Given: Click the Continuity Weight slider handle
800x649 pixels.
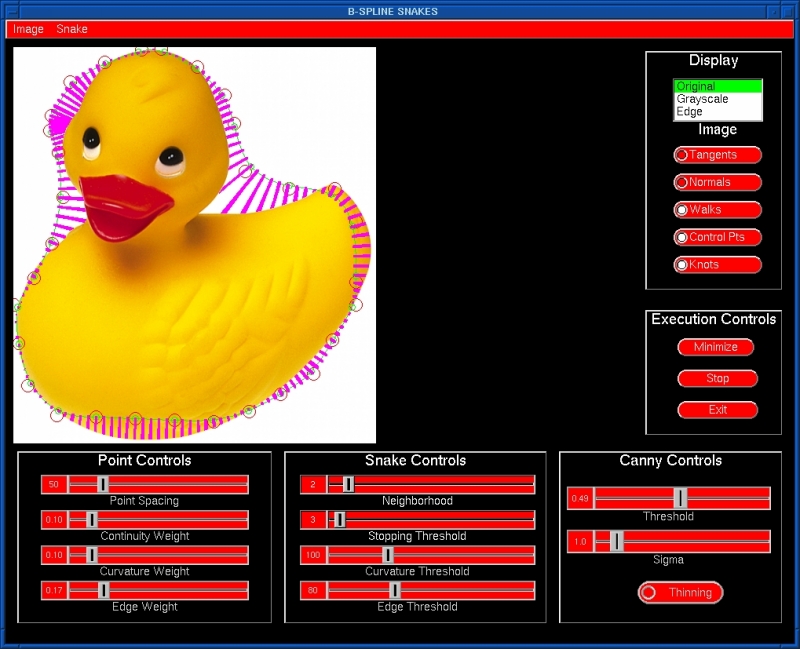Looking at the screenshot, I should pos(91,520).
